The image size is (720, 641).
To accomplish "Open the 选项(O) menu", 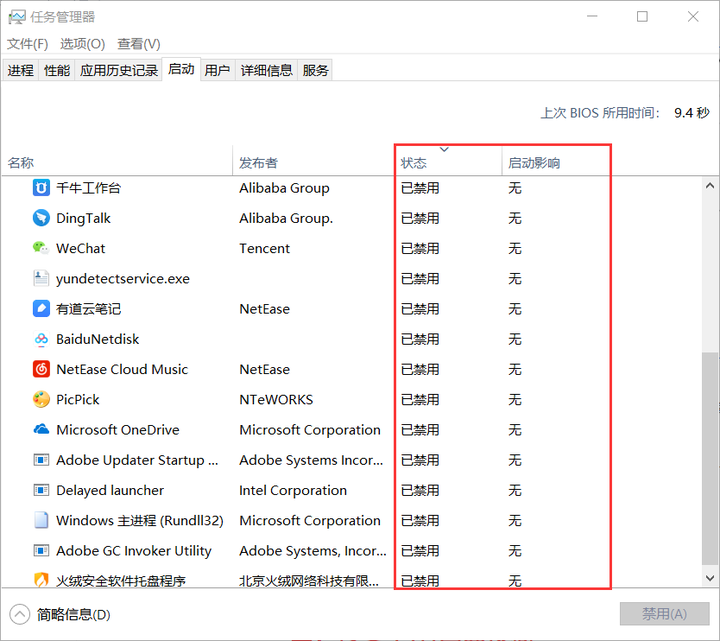I will (x=83, y=44).
